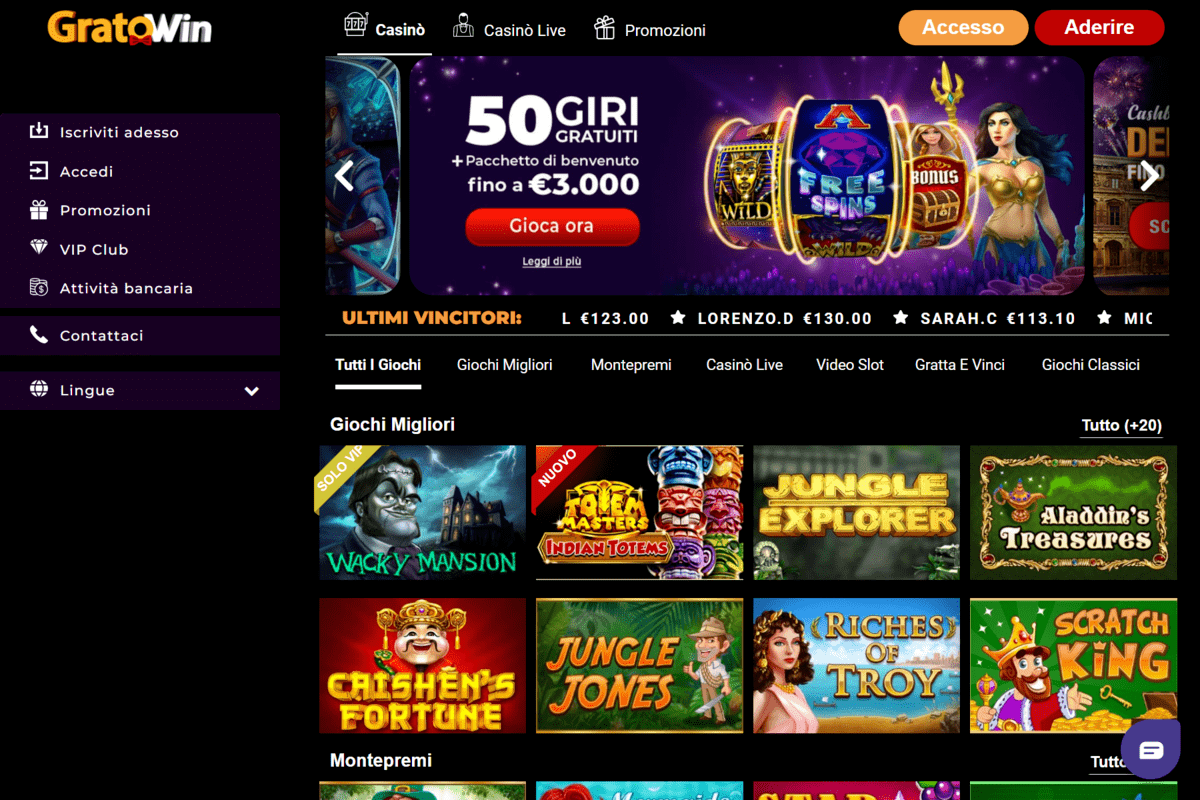Click the Gioca ora banner button
The height and width of the screenshot is (800, 1200).
[x=552, y=226]
